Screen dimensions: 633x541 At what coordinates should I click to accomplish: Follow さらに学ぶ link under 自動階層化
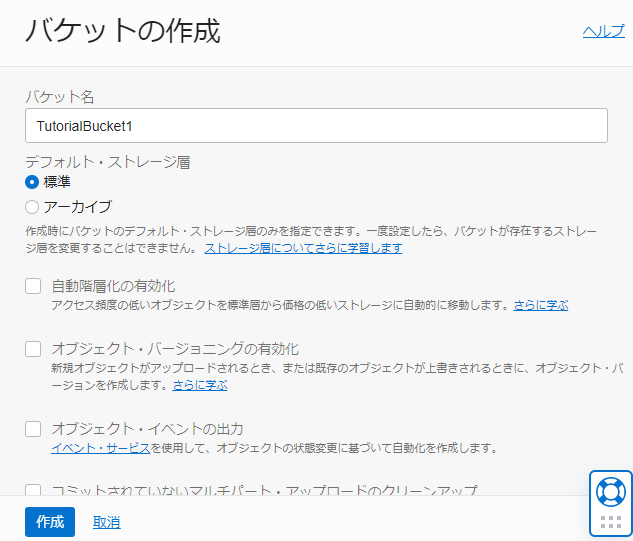click(541, 305)
